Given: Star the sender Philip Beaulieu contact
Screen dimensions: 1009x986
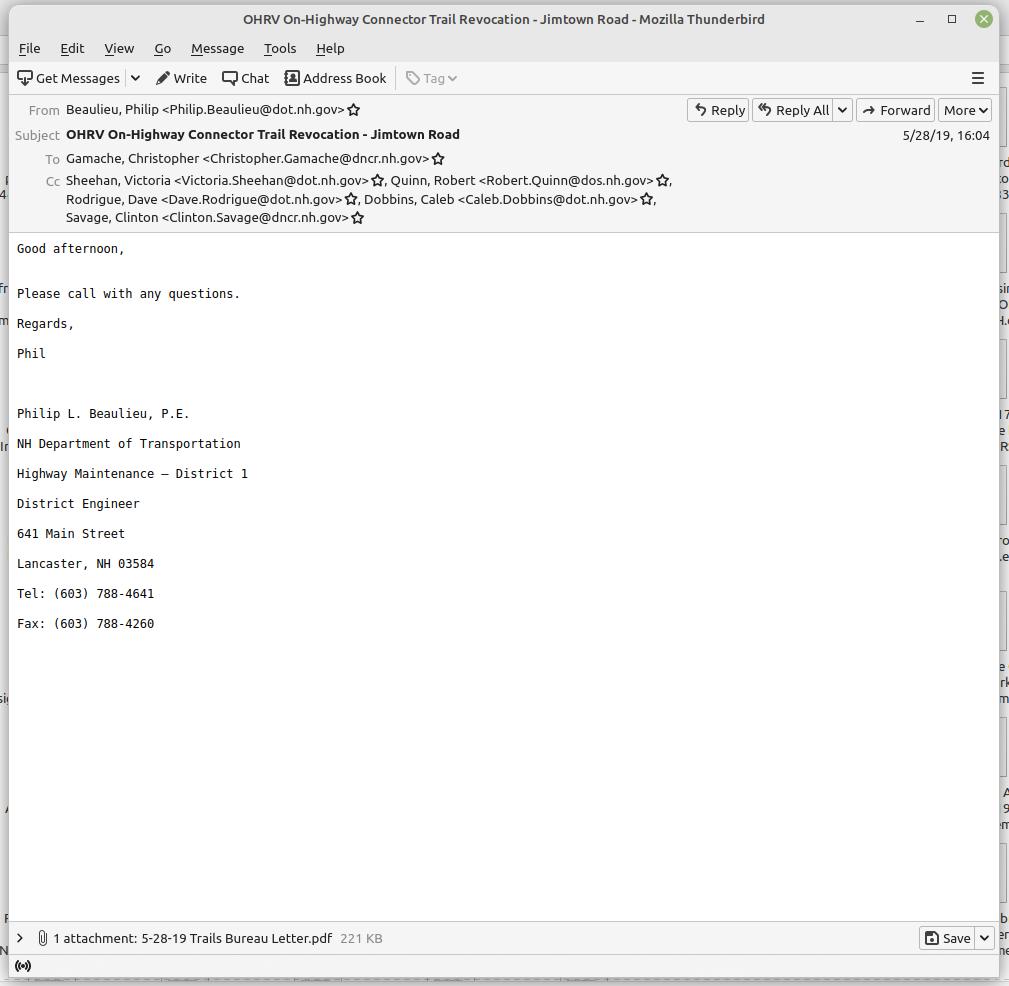Looking at the screenshot, I should pyautogui.click(x=353, y=110).
